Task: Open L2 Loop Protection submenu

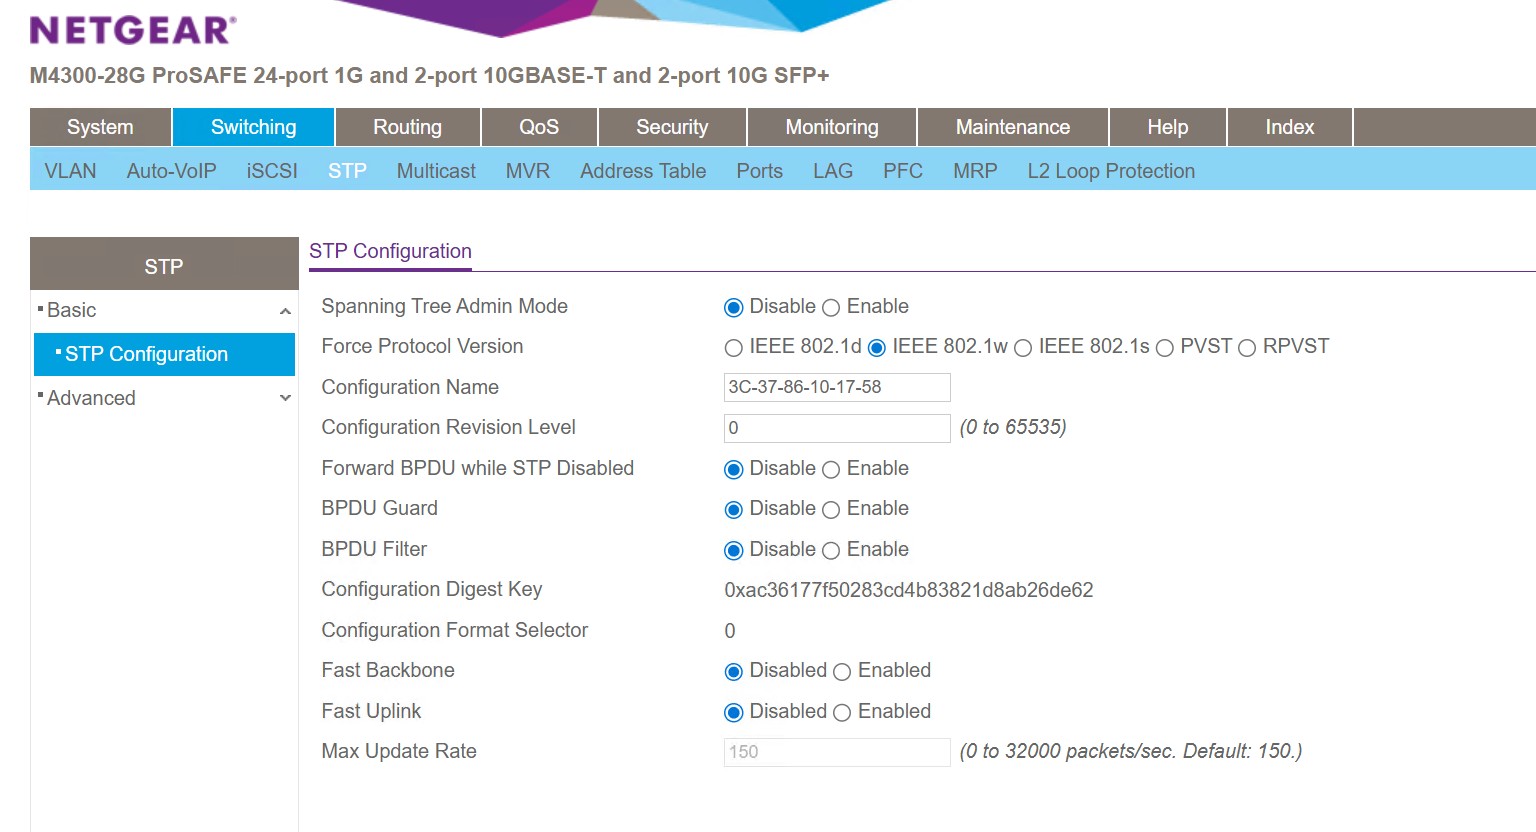Action: tap(1111, 171)
